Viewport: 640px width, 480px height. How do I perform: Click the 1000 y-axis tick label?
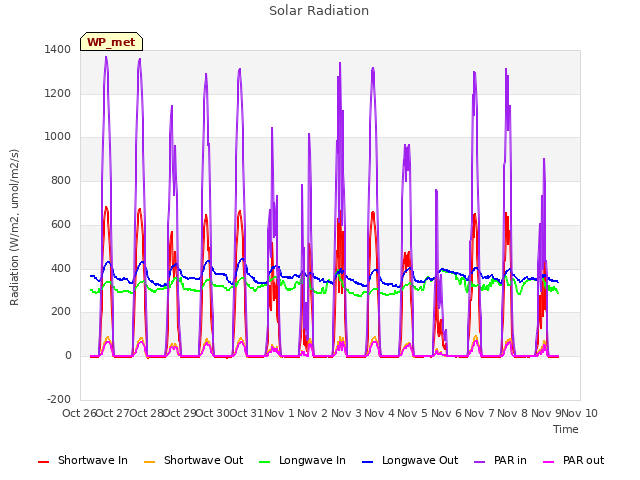(x=58, y=137)
